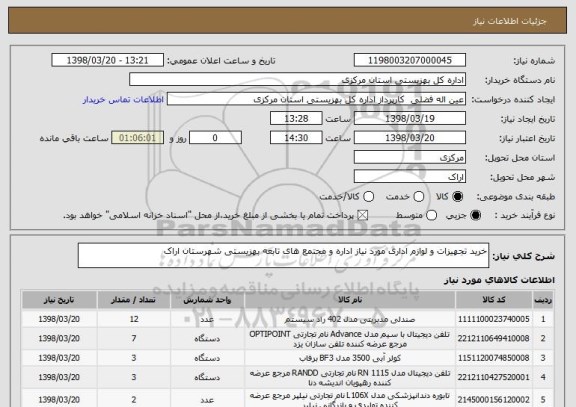The width and height of the screenshot is (576, 407).
Task: Select the 'متوسط' purchase type radio
Action: coord(431,216)
